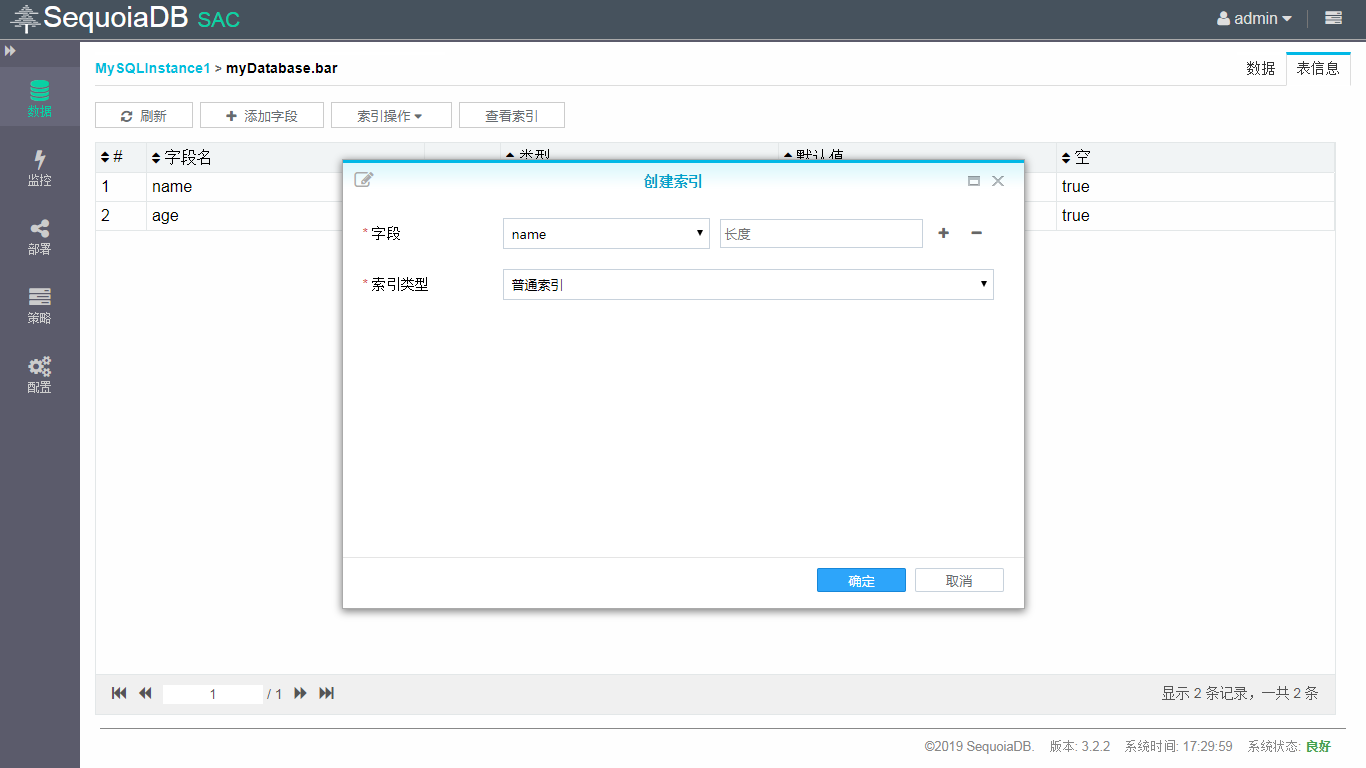
Task: Open the 策略 (Strategy) sidebar section
Action: click(x=39, y=306)
